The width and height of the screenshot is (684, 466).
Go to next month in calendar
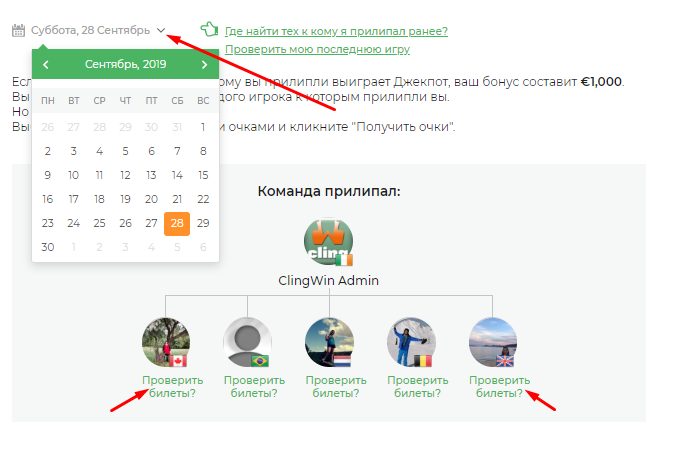point(204,65)
